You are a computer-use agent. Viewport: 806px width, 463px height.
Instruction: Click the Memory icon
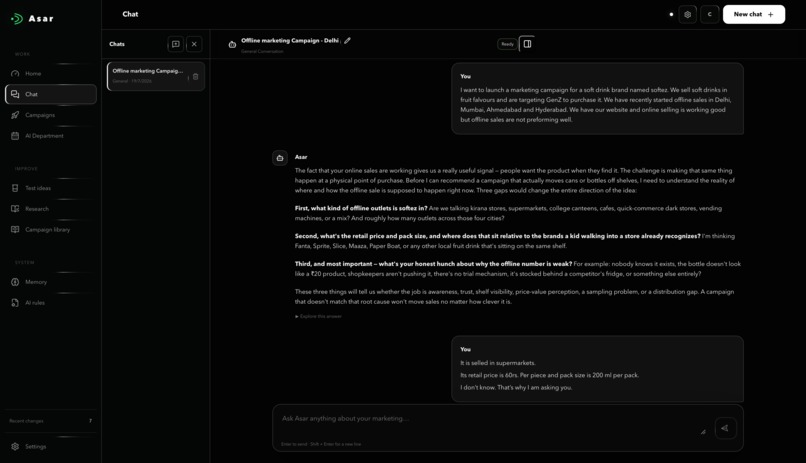tap(15, 282)
